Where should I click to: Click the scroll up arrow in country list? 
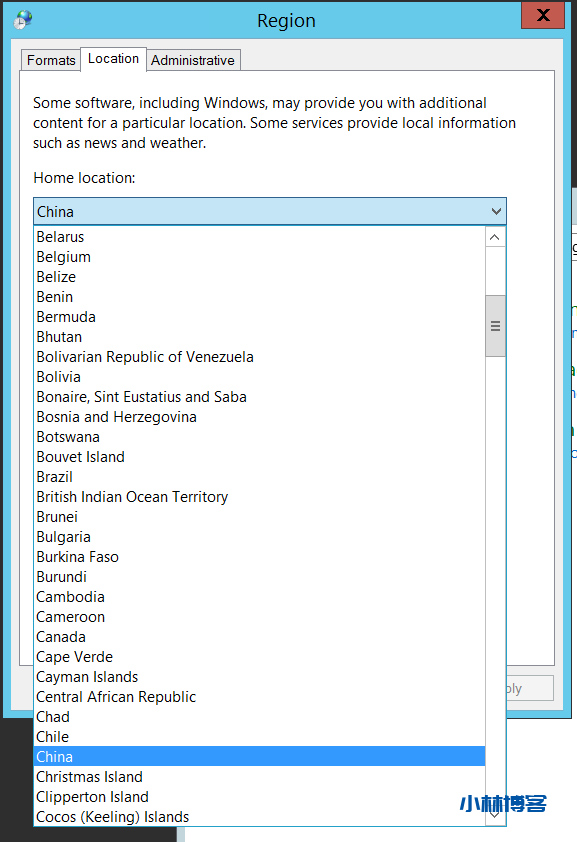(495, 237)
